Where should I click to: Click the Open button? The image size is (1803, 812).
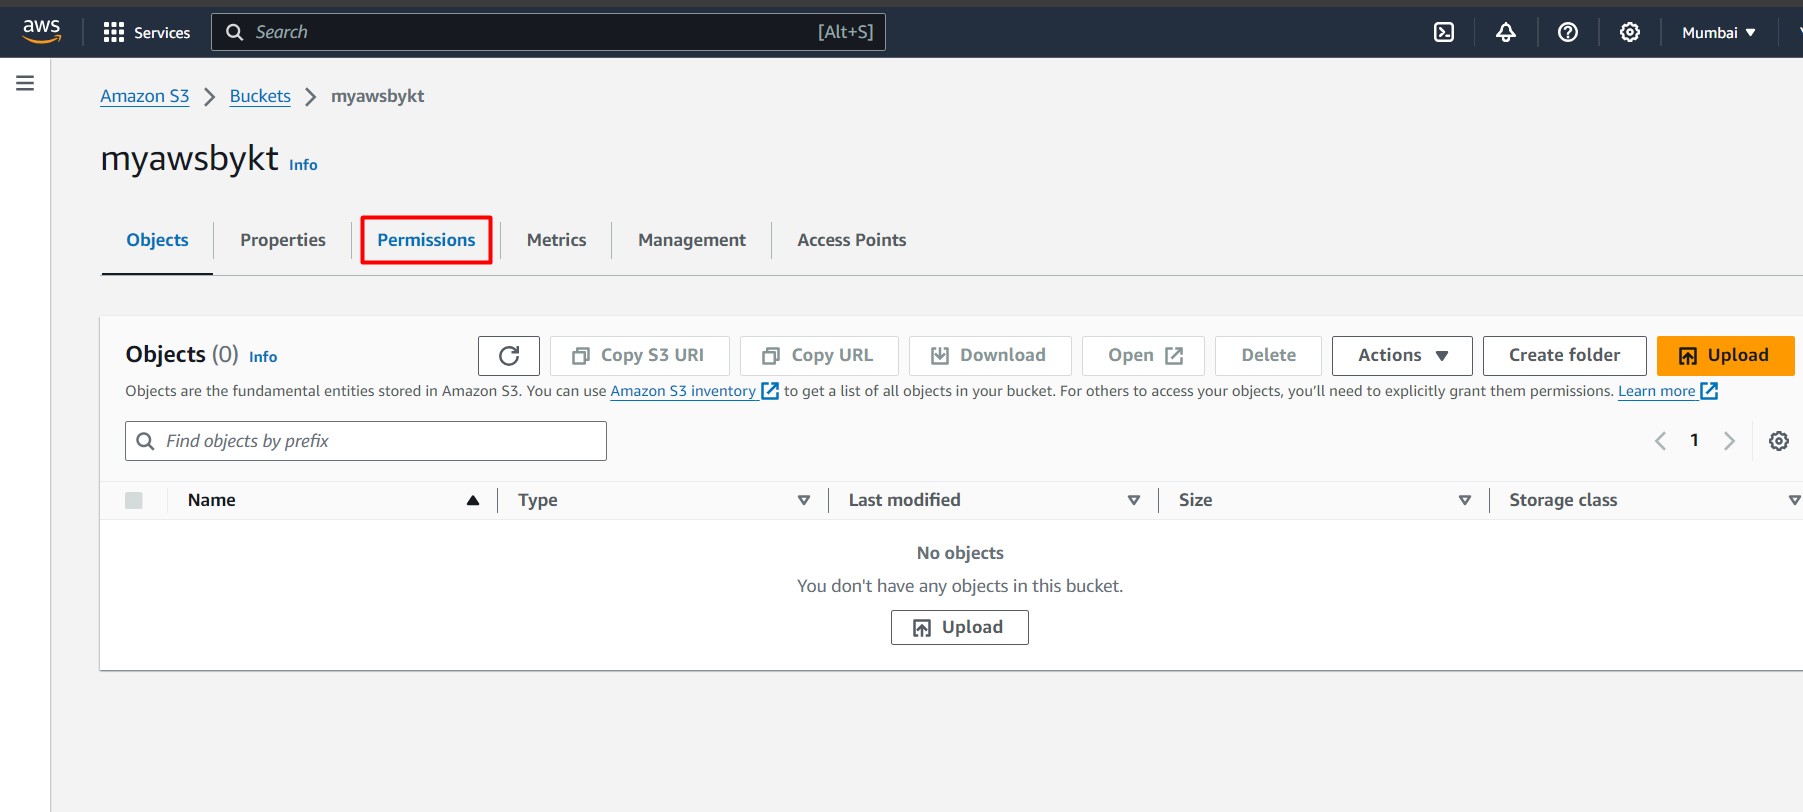point(1143,355)
